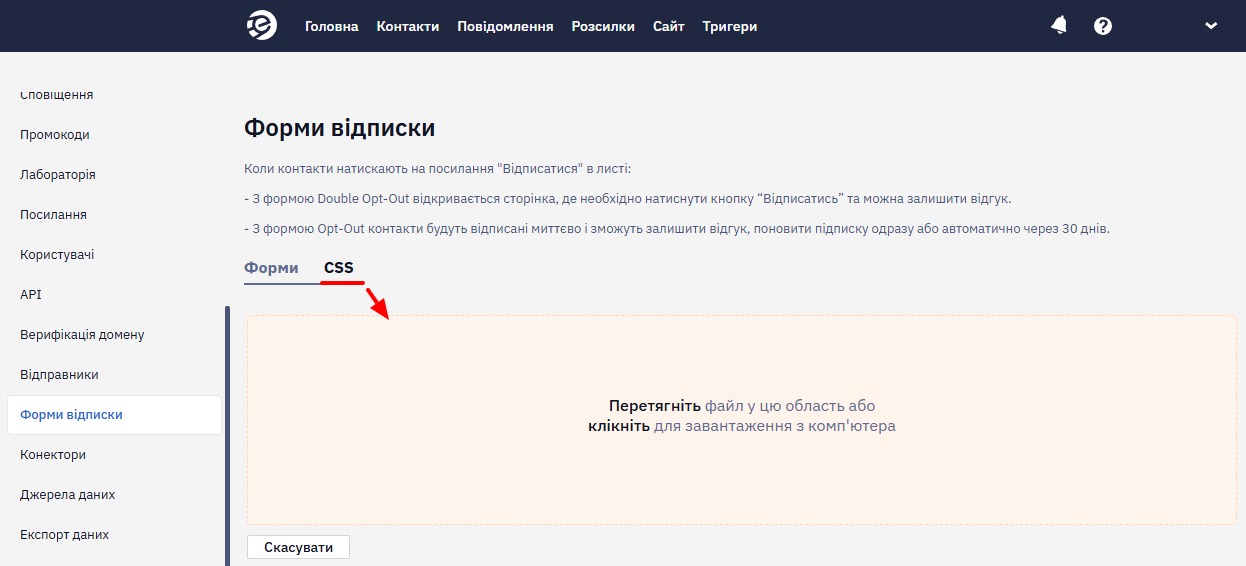Open the Головна menu item
The width and height of the screenshot is (1246, 566).
point(331,27)
